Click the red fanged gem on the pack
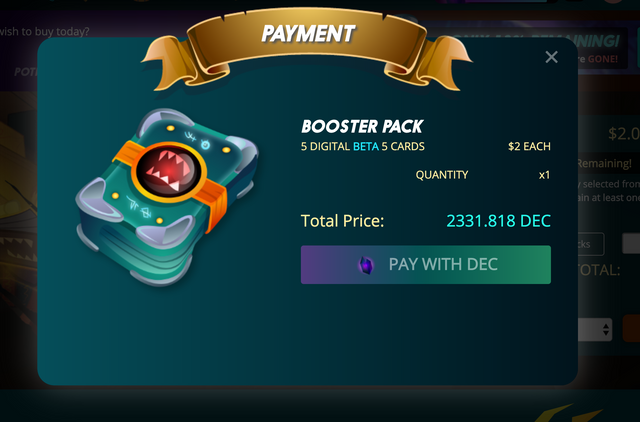Viewport: 640px width, 422px height. [169, 171]
